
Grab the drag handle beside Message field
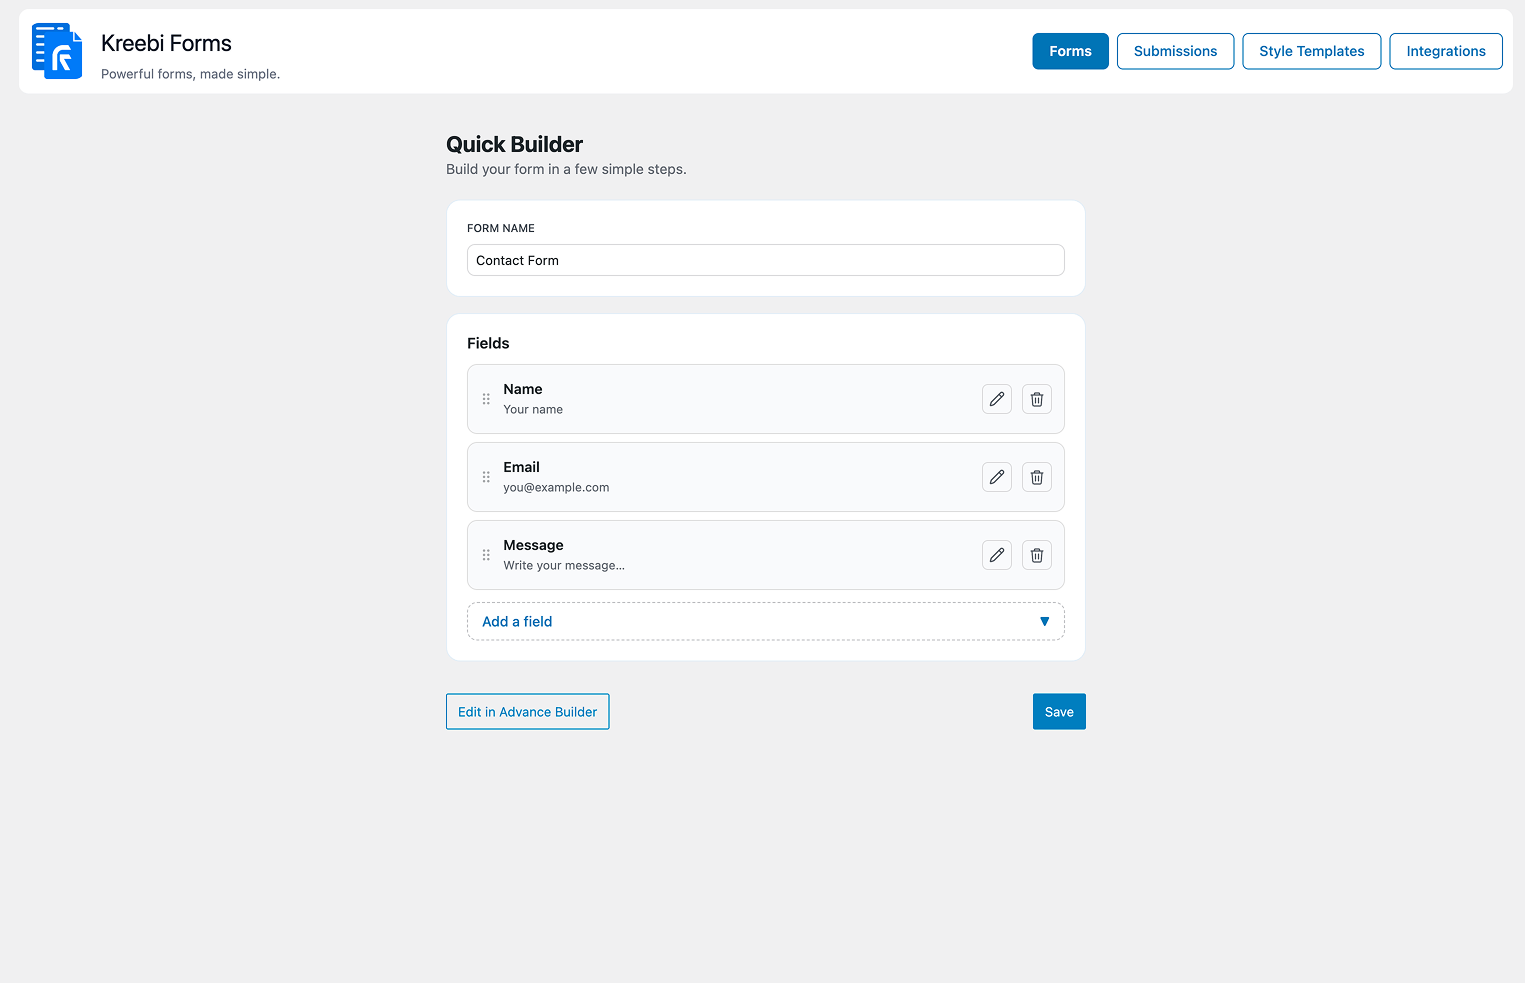486,554
